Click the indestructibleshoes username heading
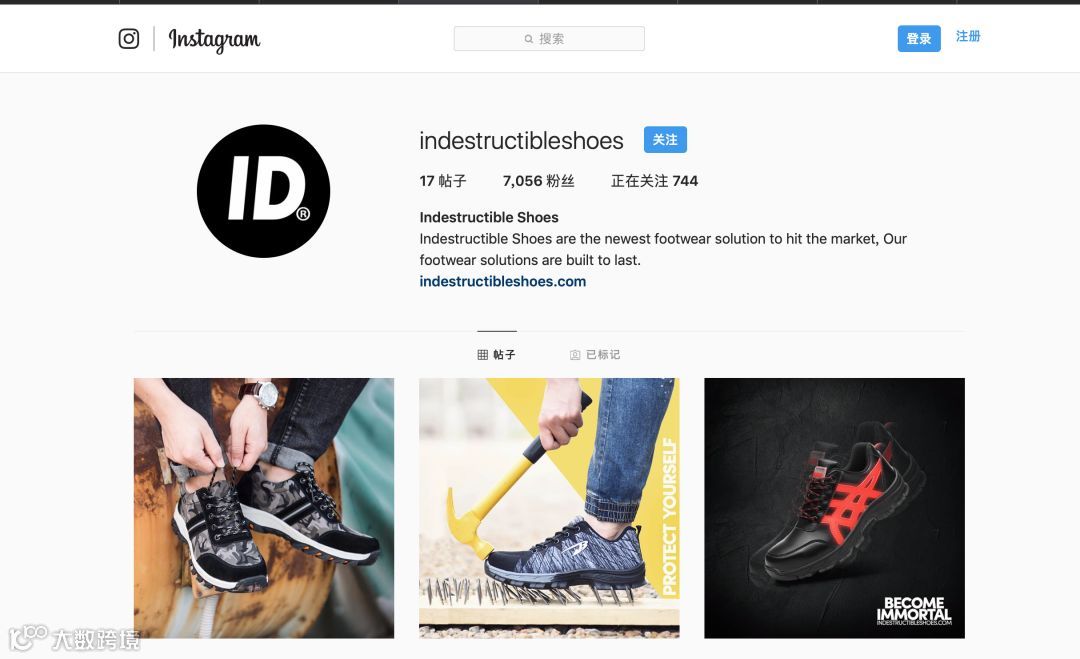 521,140
